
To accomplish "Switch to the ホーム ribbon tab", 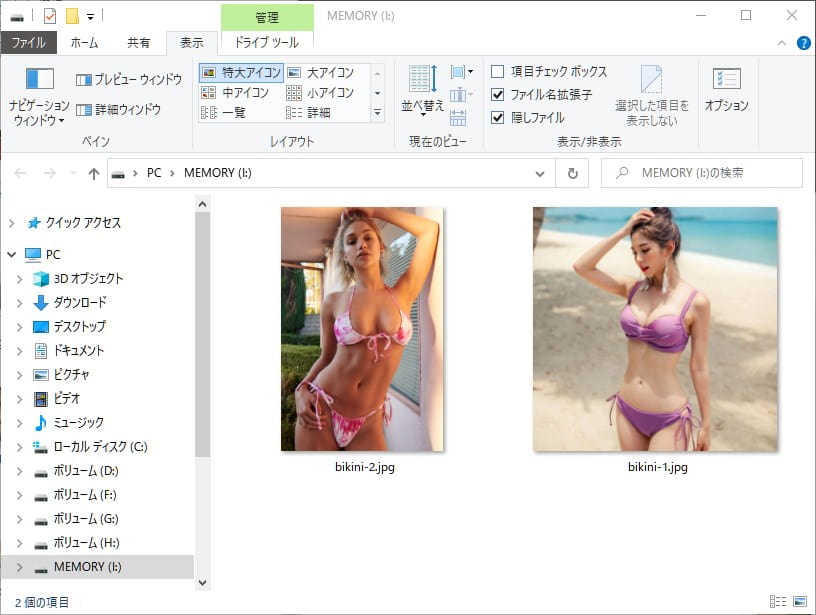I will (86, 43).
